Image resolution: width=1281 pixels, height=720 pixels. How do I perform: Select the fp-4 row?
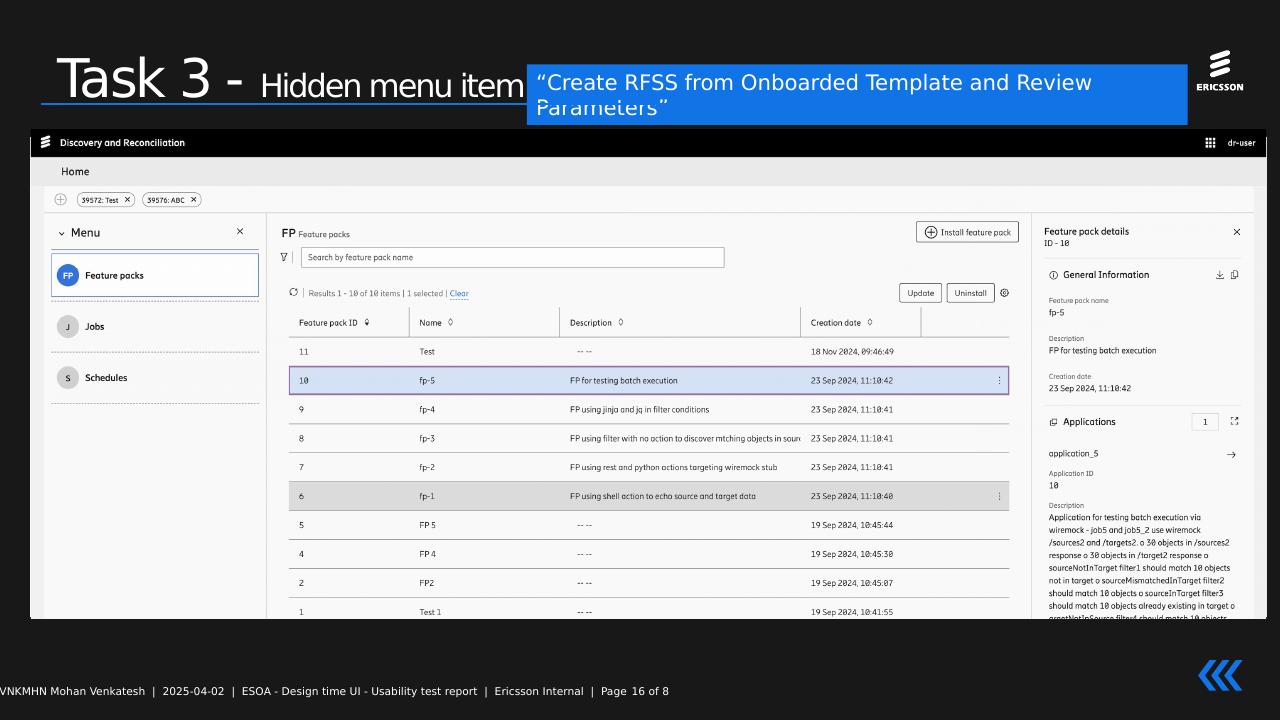click(x=649, y=410)
